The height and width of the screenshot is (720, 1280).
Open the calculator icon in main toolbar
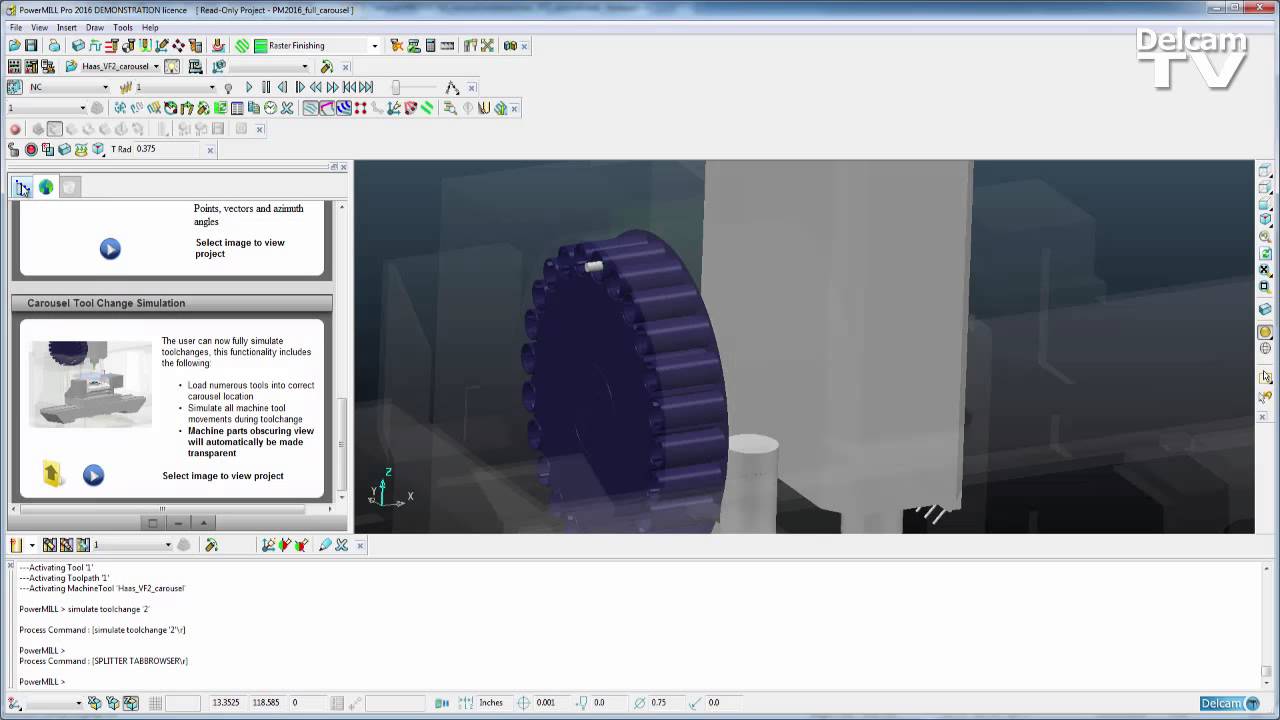click(430, 46)
